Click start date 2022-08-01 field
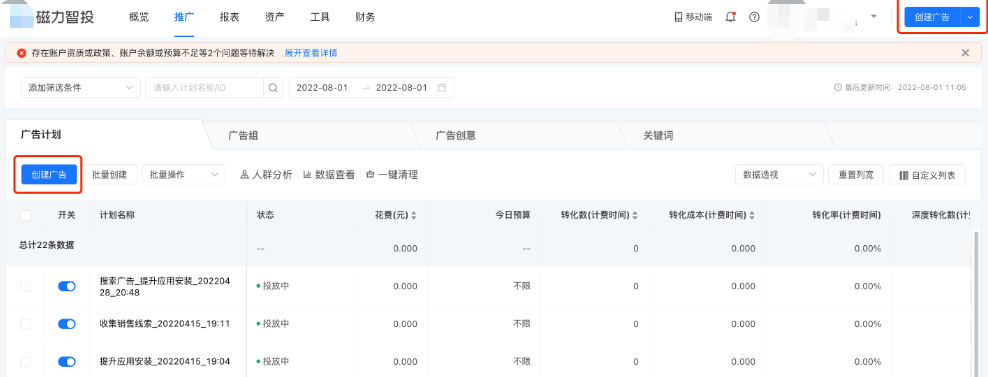This screenshot has height=377, width=988. (322, 88)
